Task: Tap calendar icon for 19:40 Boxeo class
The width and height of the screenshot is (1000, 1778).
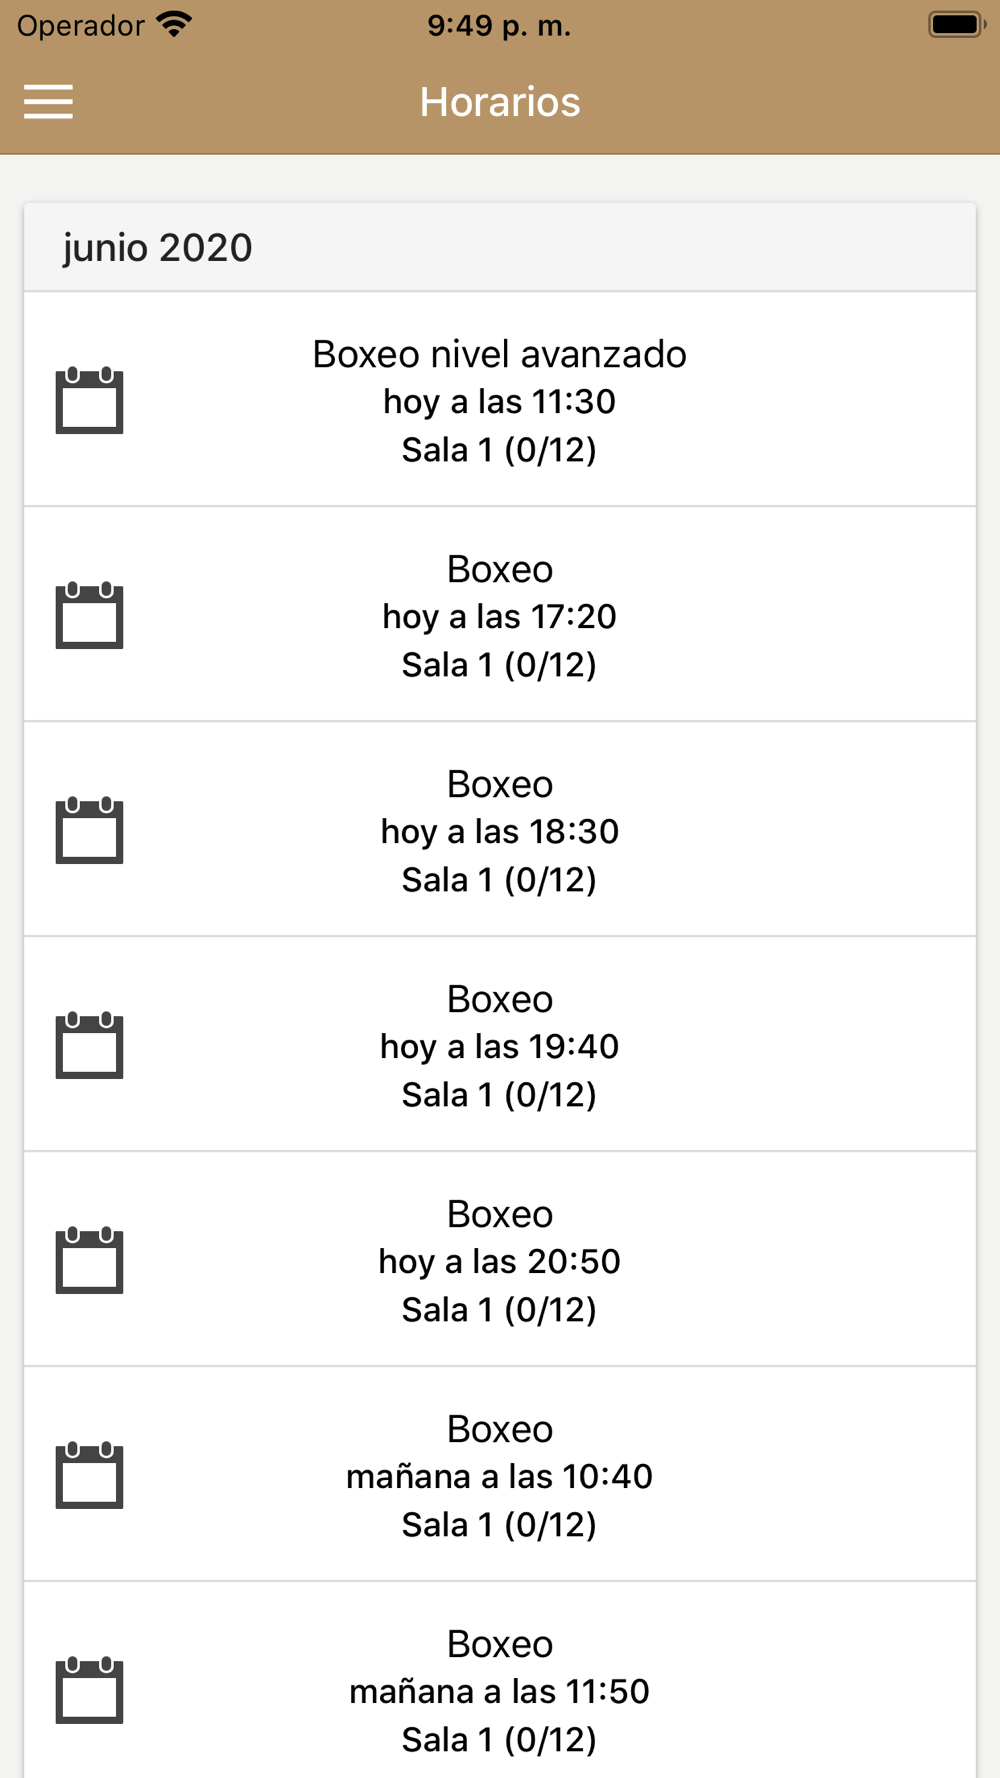Action: (89, 1045)
